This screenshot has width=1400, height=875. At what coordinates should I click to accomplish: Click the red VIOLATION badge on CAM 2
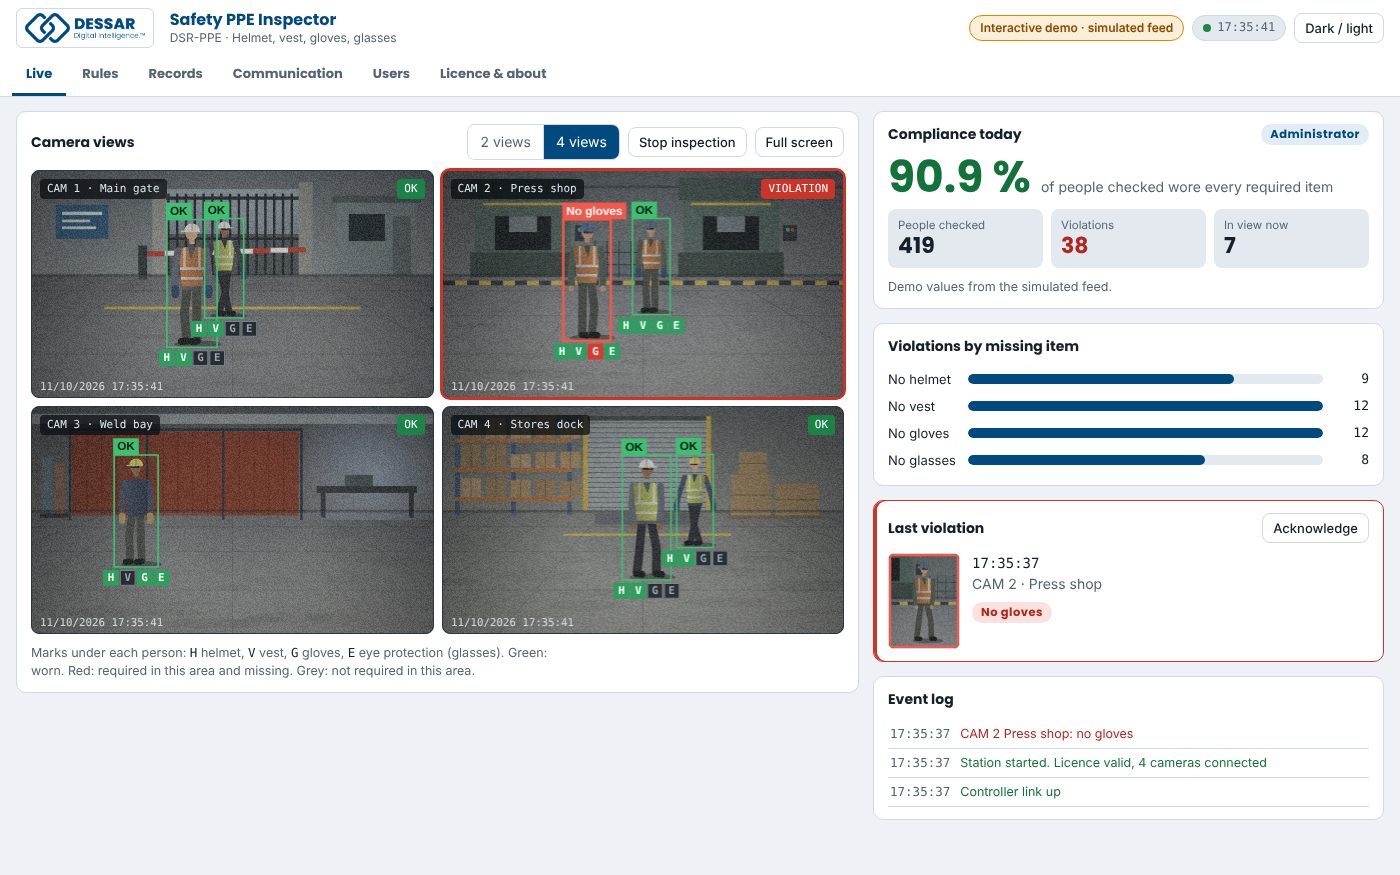point(798,188)
